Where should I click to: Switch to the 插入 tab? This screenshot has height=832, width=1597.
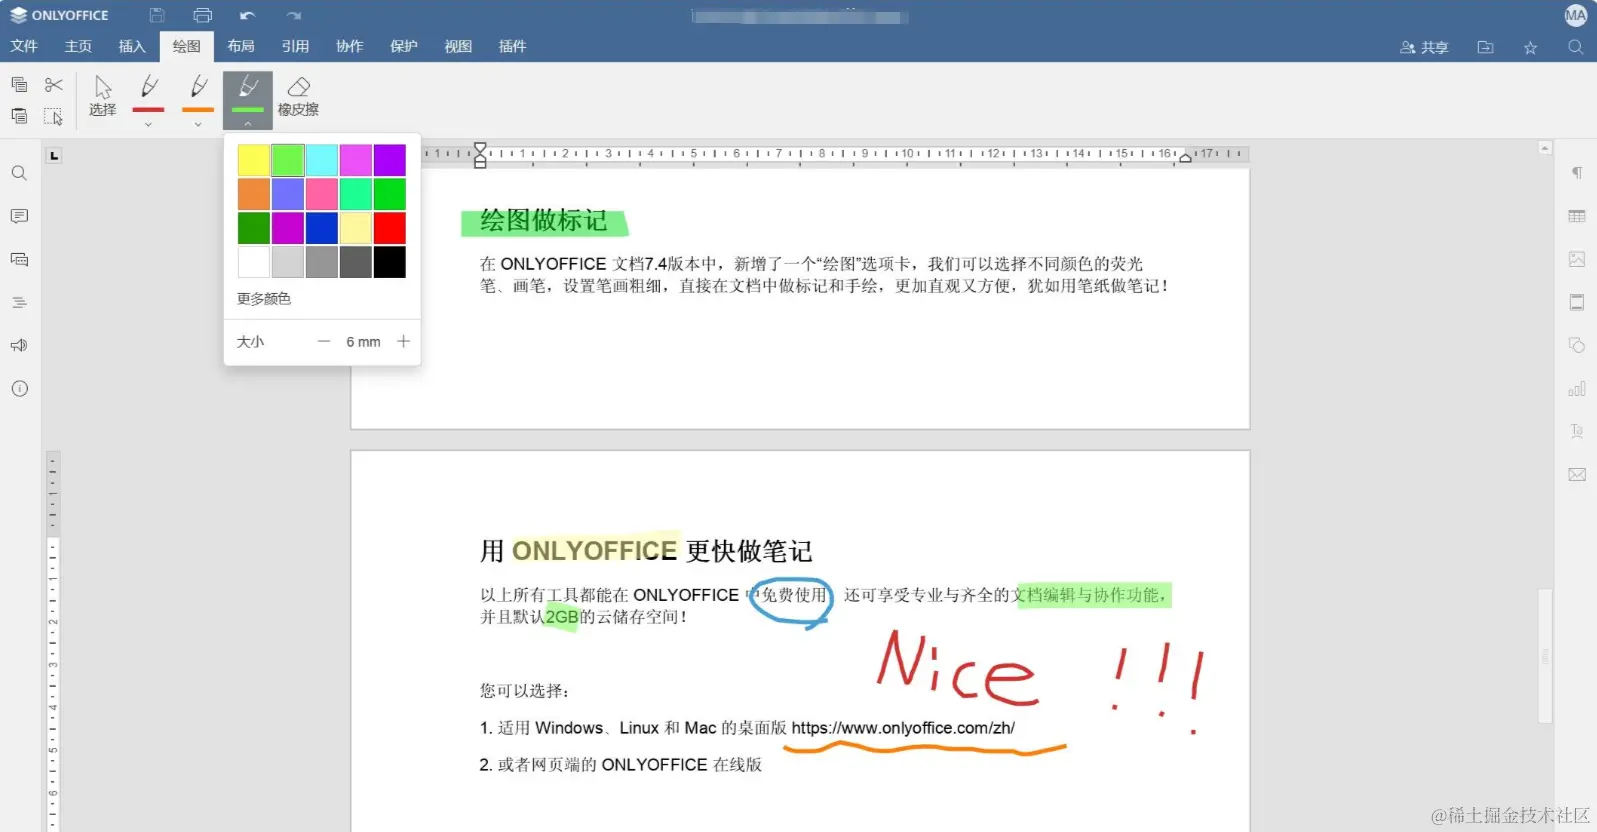pos(132,46)
